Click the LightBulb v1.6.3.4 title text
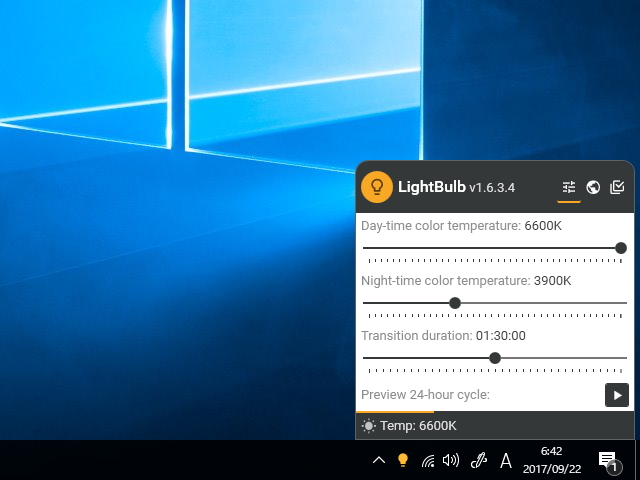 click(x=456, y=187)
